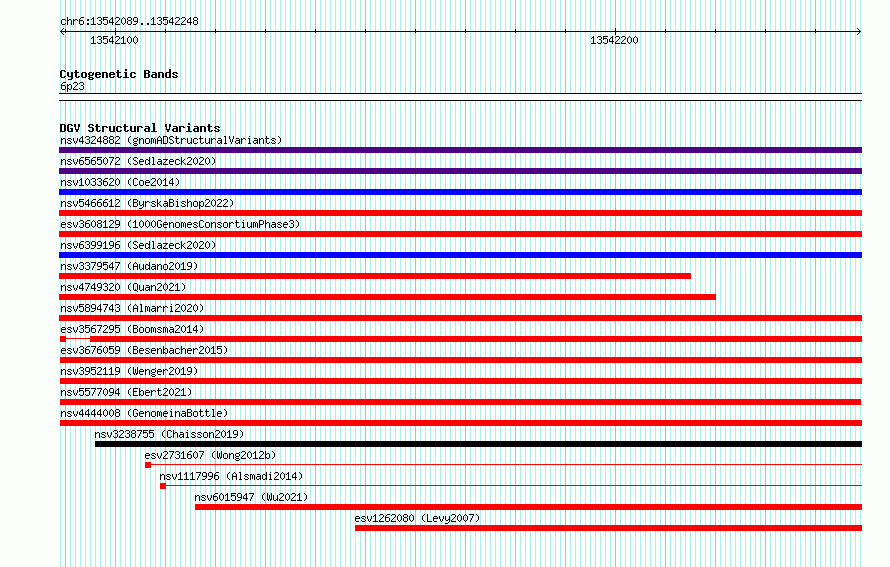Screen dimensions: 890x567
Task: Click esv3567295 (Boomsma2014) label
Action: point(132,329)
